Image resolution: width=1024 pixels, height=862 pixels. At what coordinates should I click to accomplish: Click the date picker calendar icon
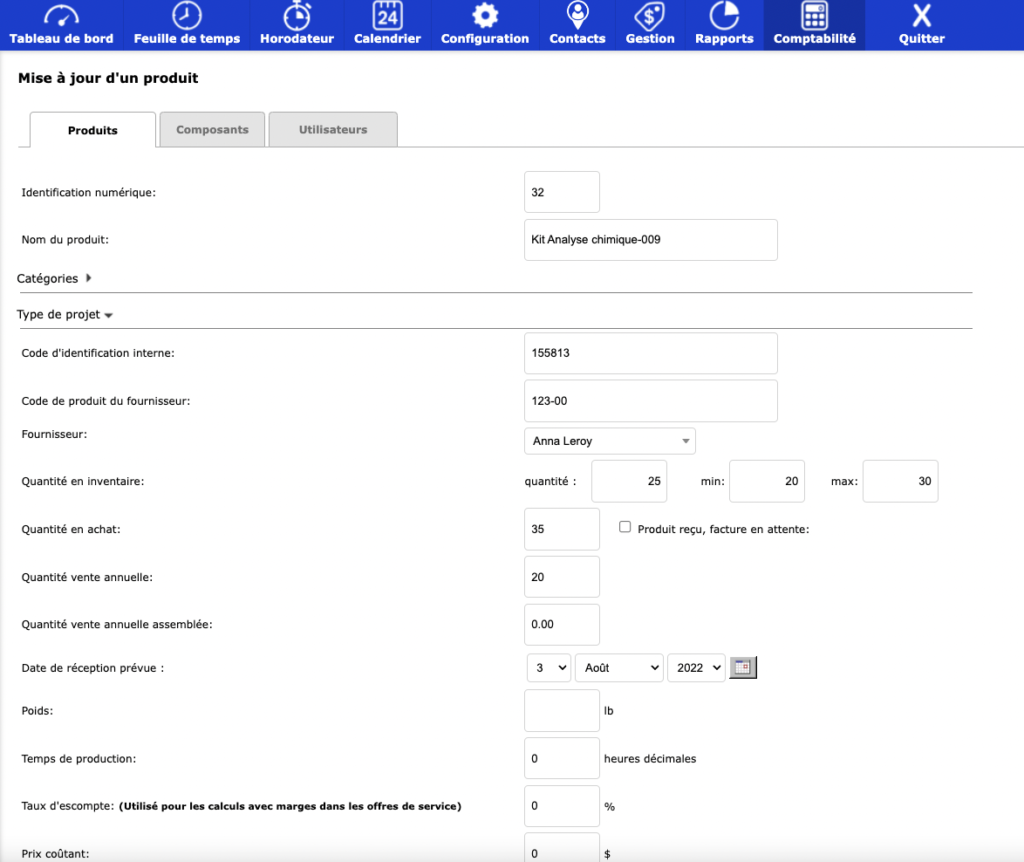(x=743, y=668)
